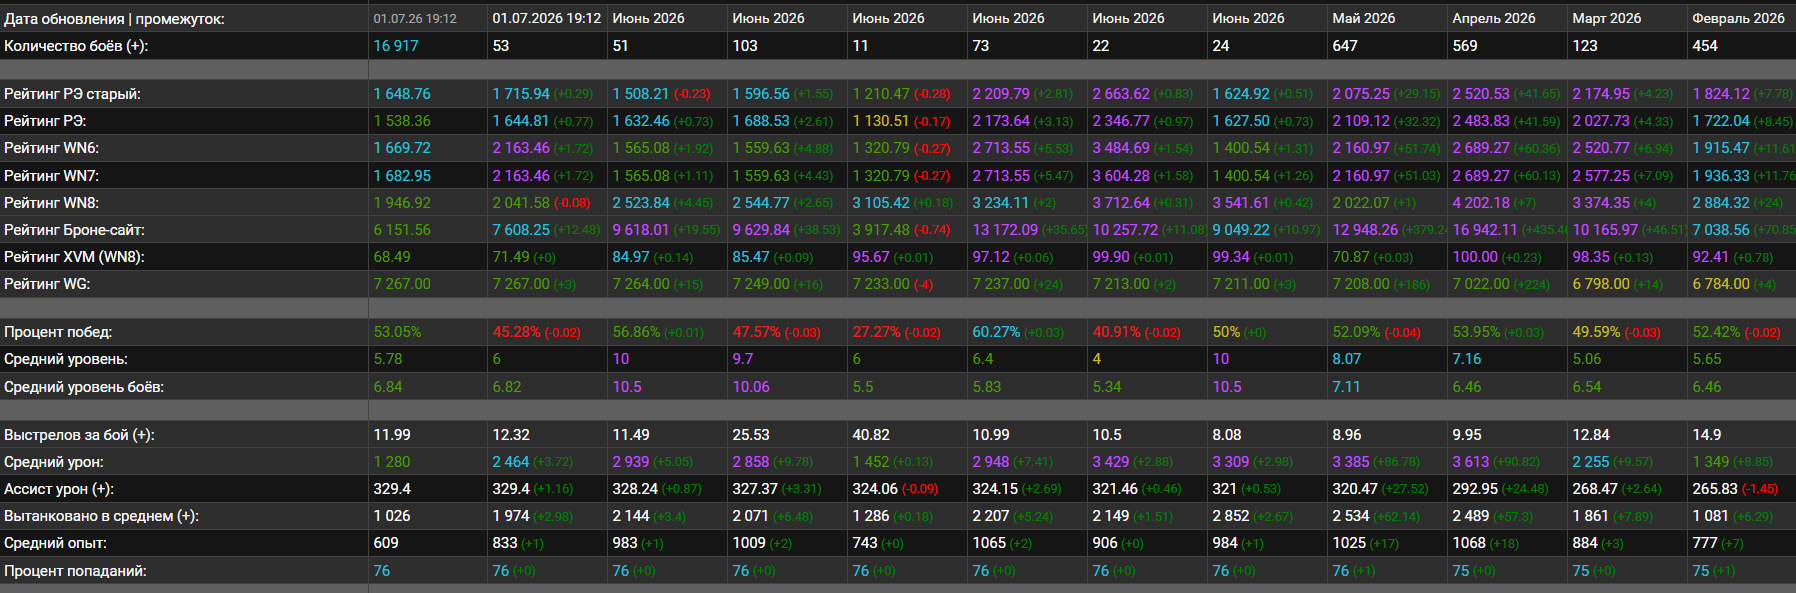1796x593 pixels.
Task: Select the April 2026 XVM value 100.00
Action: pos(1475,256)
